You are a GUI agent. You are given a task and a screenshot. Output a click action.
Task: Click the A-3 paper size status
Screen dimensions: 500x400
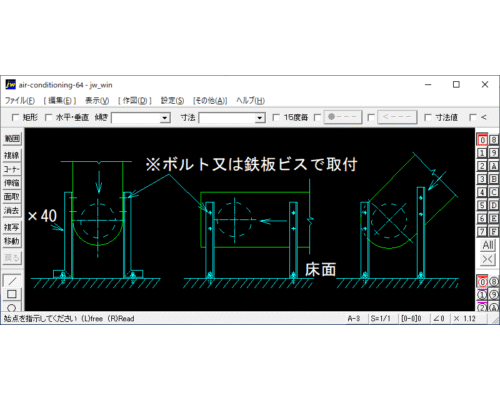354,319
